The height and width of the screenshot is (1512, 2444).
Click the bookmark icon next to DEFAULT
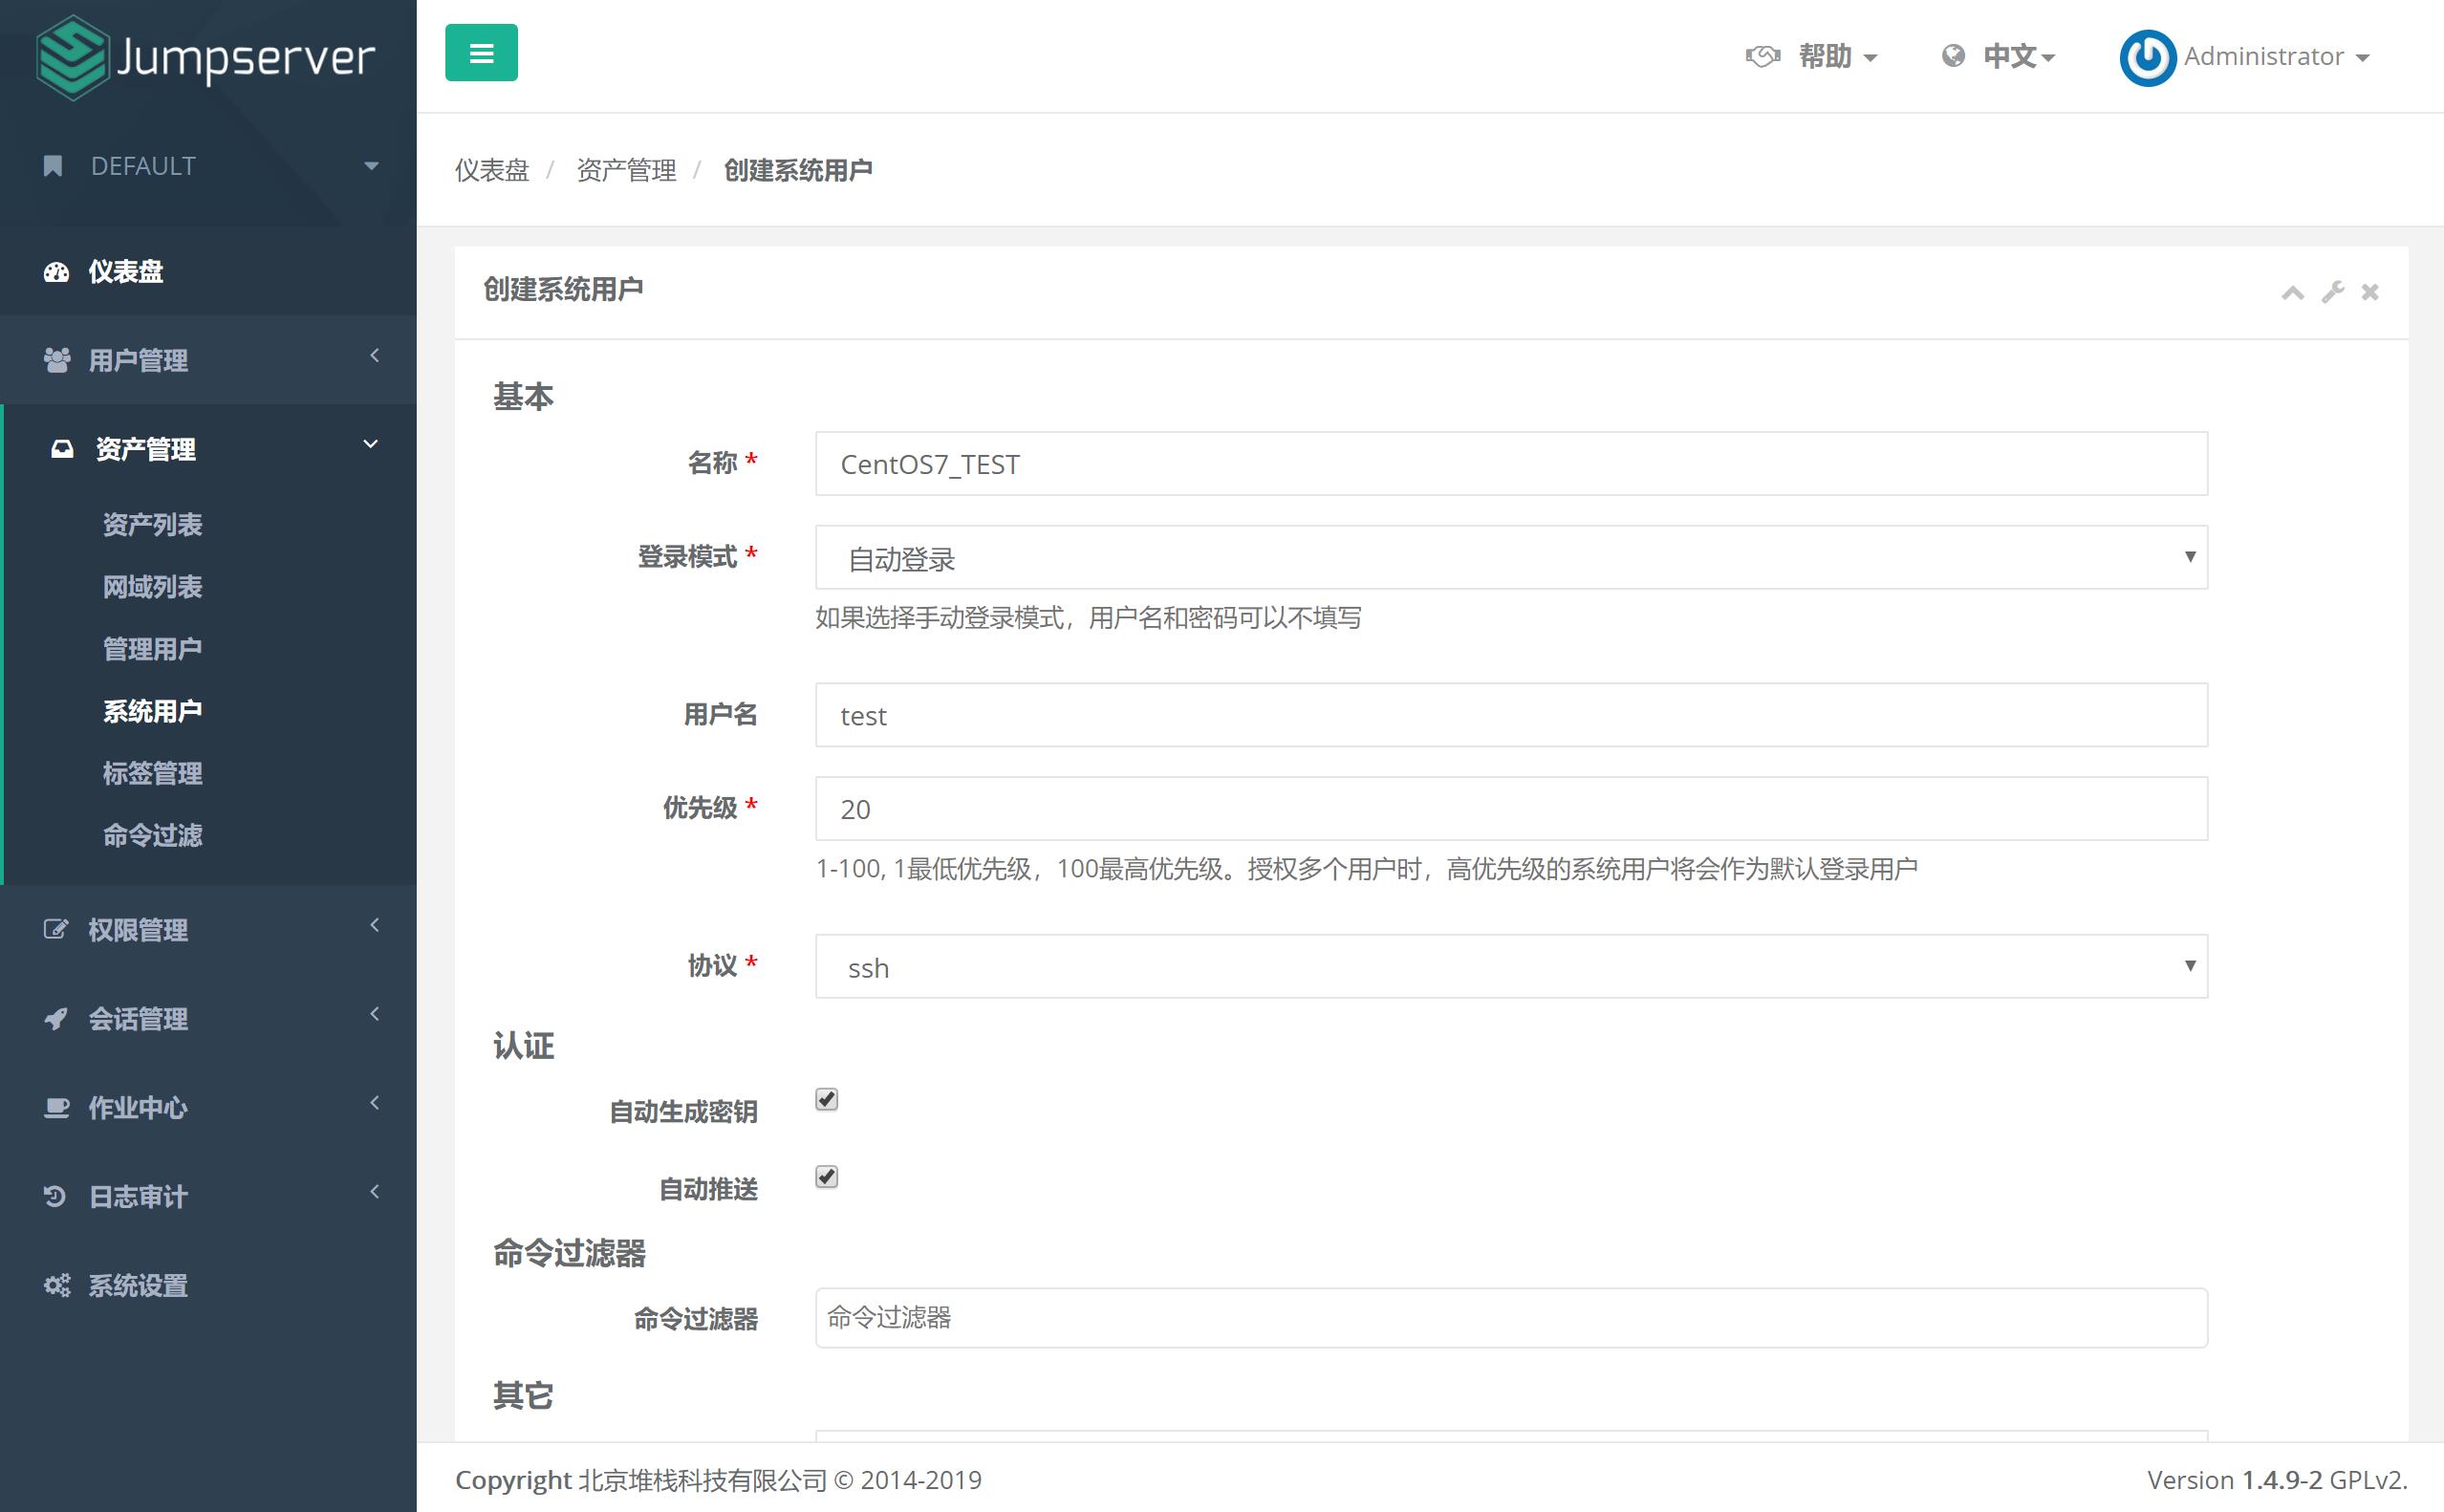[x=54, y=166]
